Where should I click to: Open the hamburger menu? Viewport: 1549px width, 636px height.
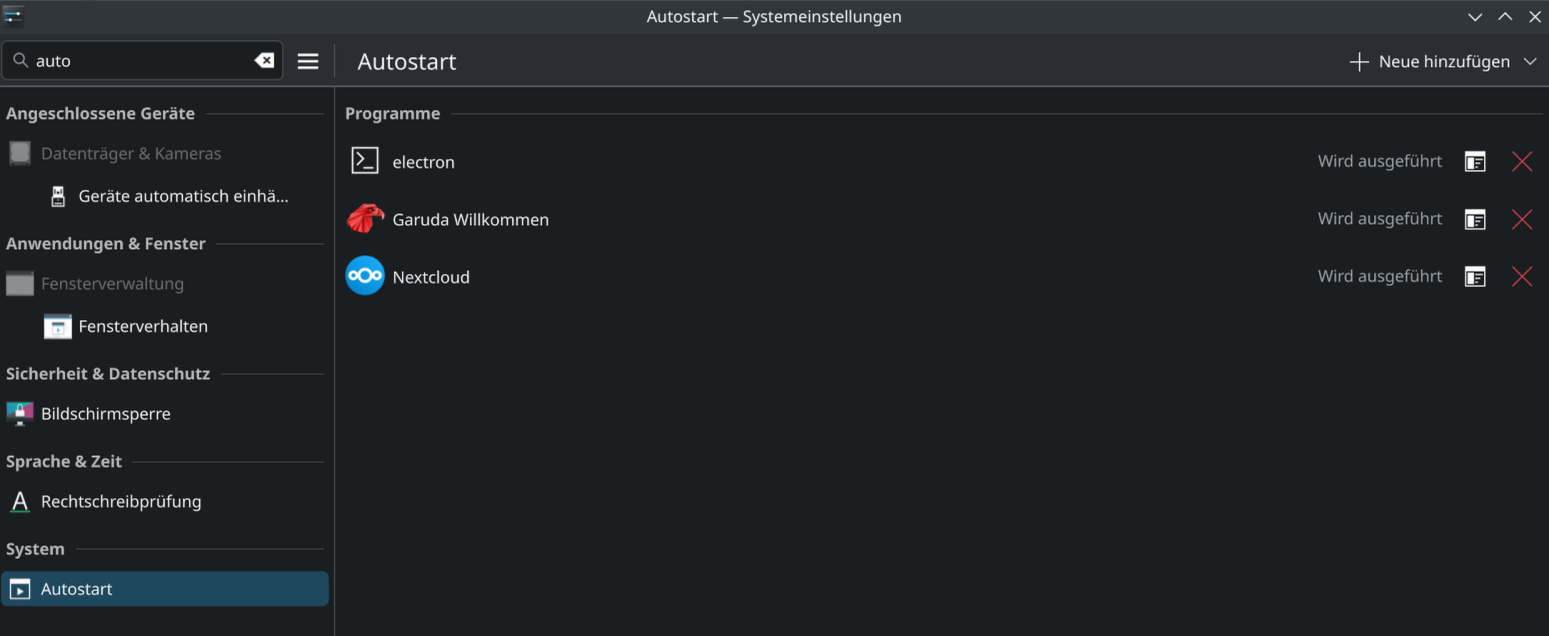coord(308,61)
